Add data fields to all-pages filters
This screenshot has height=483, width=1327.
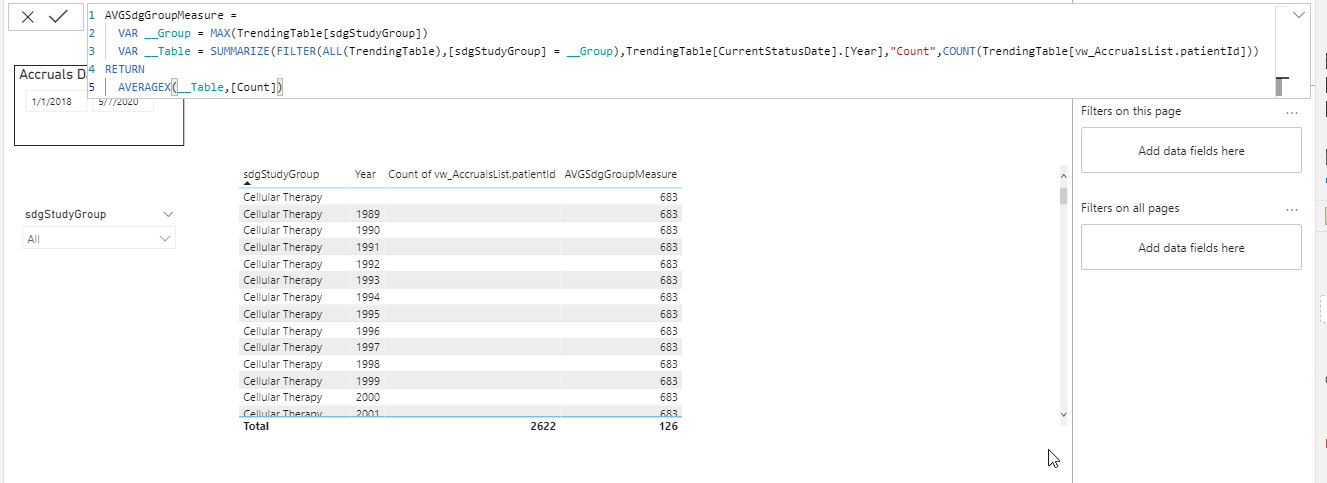[1191, 247]
